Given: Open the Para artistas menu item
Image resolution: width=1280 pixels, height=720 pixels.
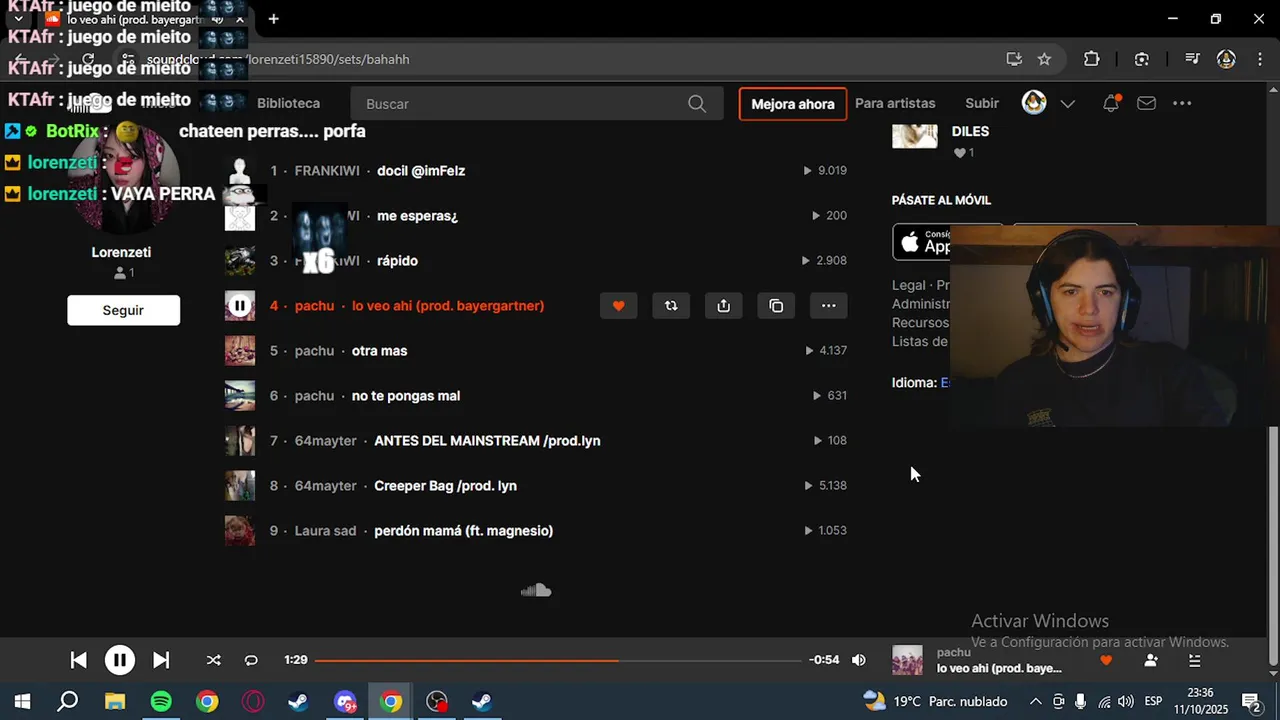Looking at the screenshot, I should click(x=895, y=103).
